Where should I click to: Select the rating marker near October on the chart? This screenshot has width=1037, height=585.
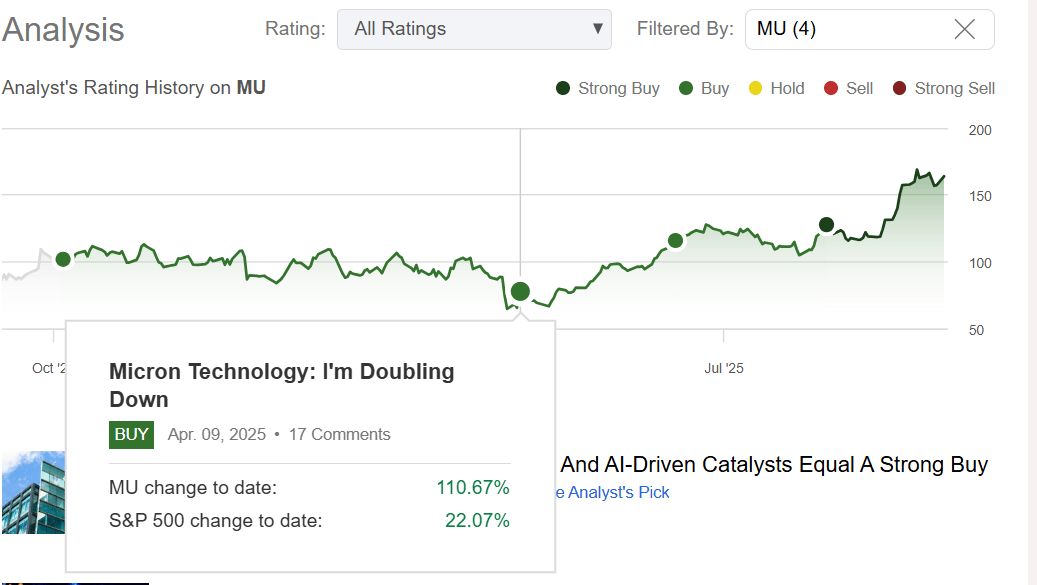click(62, 259)
